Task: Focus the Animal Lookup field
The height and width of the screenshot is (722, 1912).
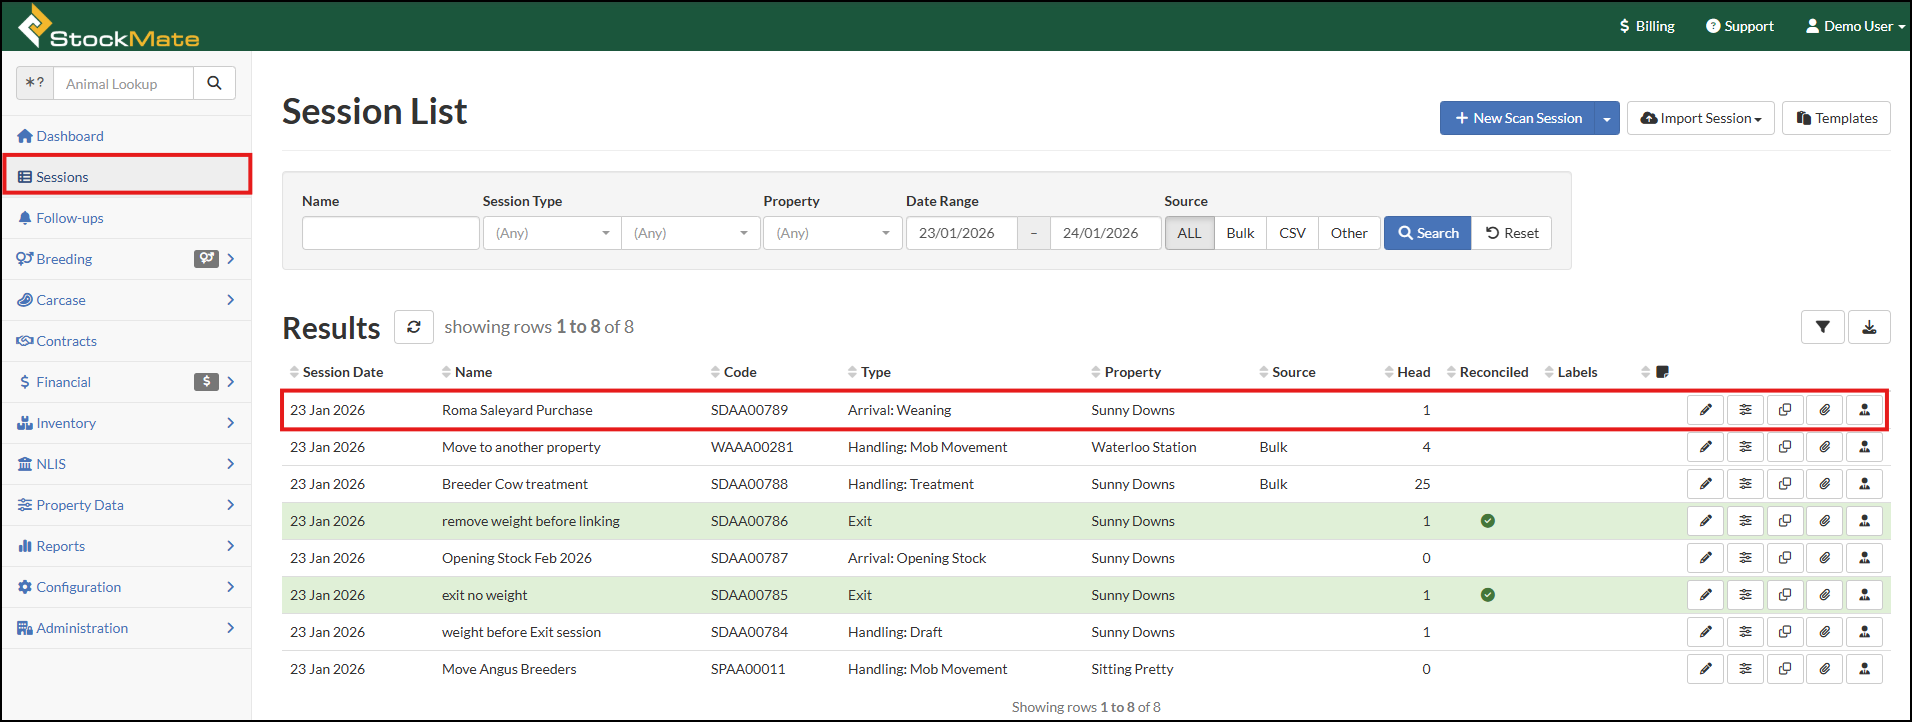Action: 123,83
